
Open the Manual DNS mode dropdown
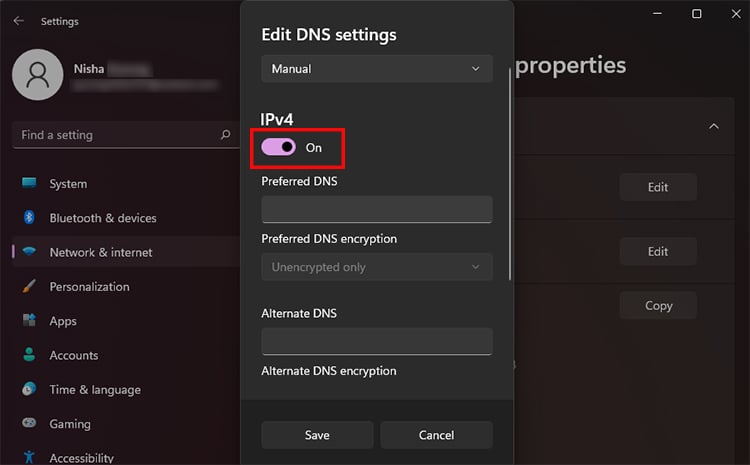tap(377, 69)
